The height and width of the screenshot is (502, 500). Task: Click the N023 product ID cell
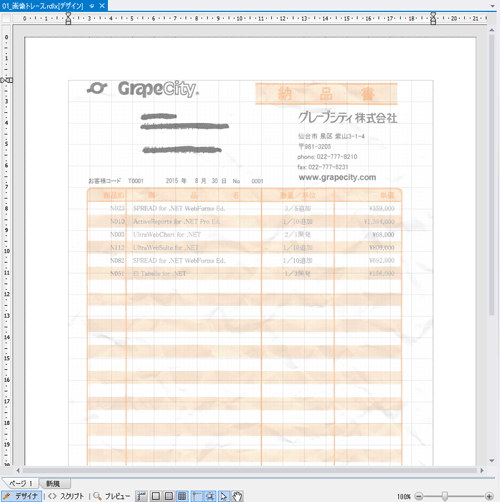[117, 208]
